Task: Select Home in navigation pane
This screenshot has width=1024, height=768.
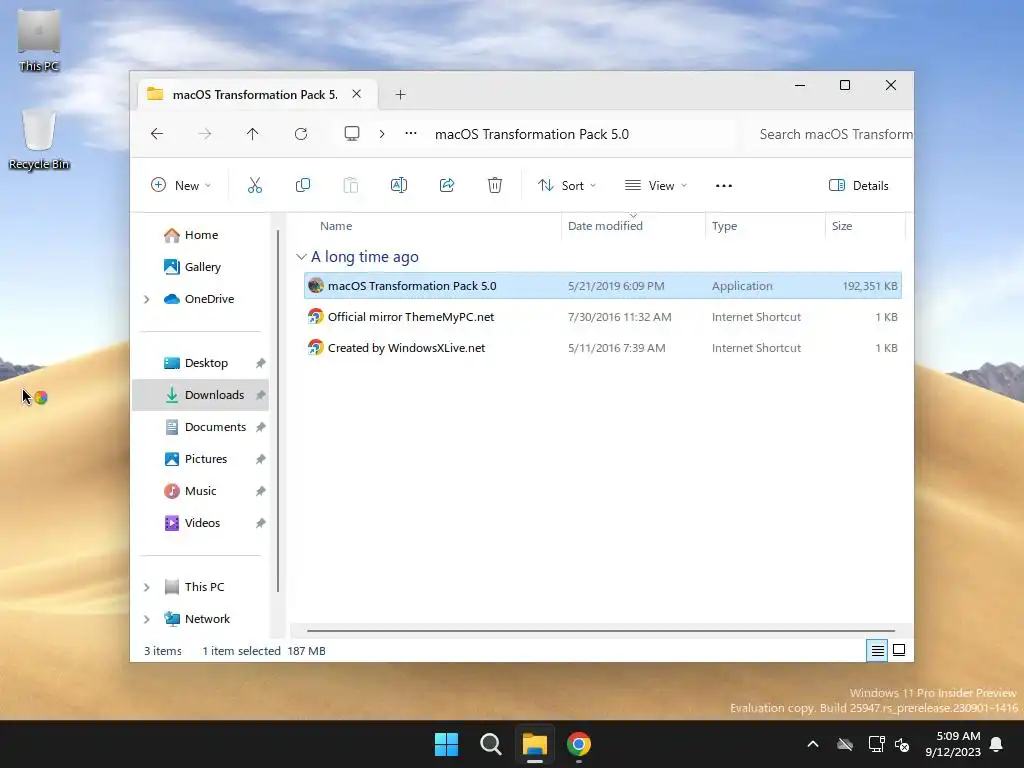Action: click(x=201, y=235)
